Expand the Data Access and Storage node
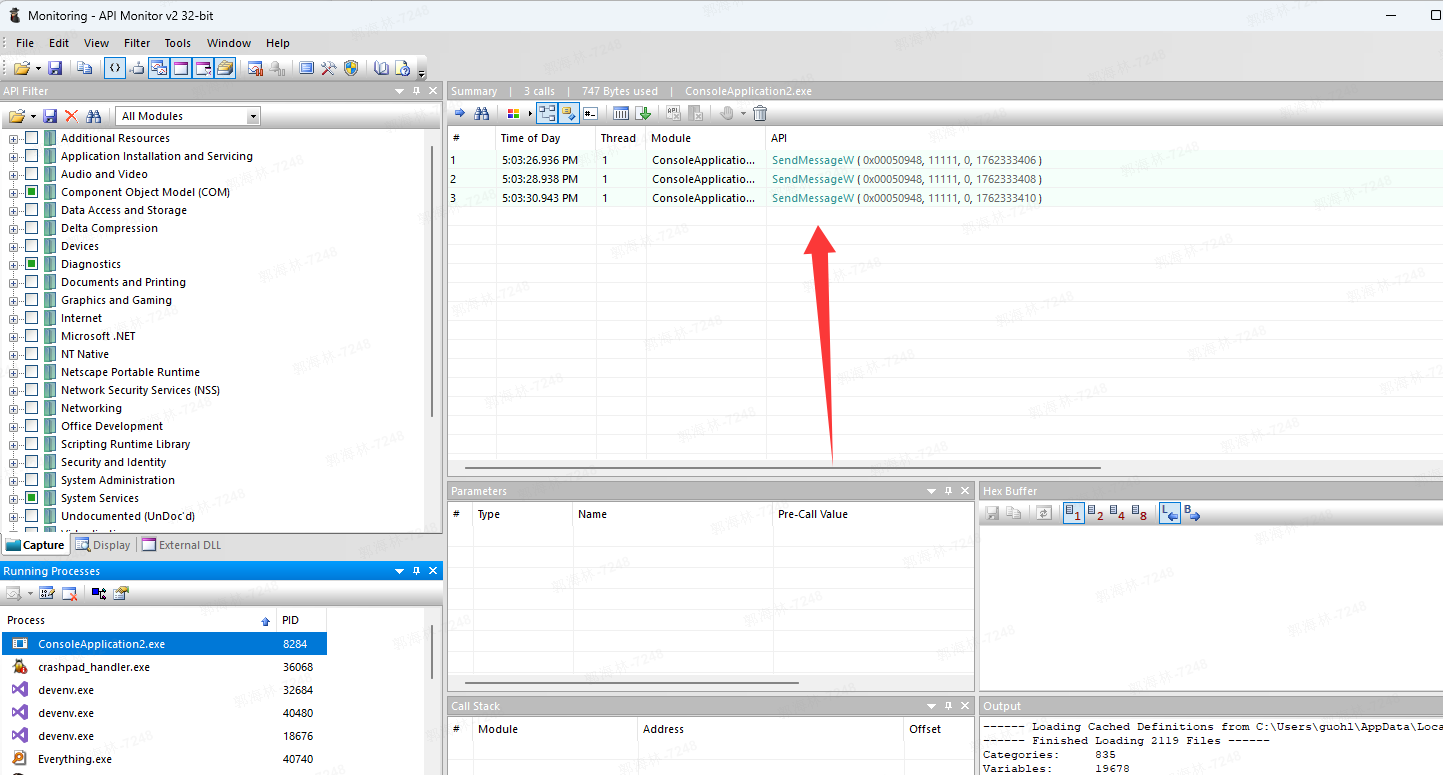 point(14,210)
